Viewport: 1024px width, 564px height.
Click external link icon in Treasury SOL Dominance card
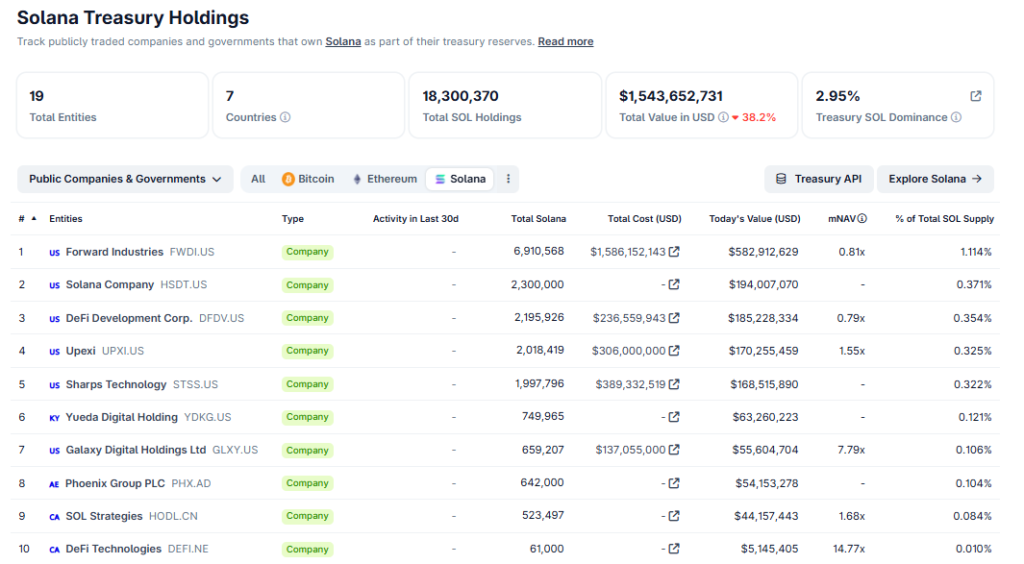975,96
